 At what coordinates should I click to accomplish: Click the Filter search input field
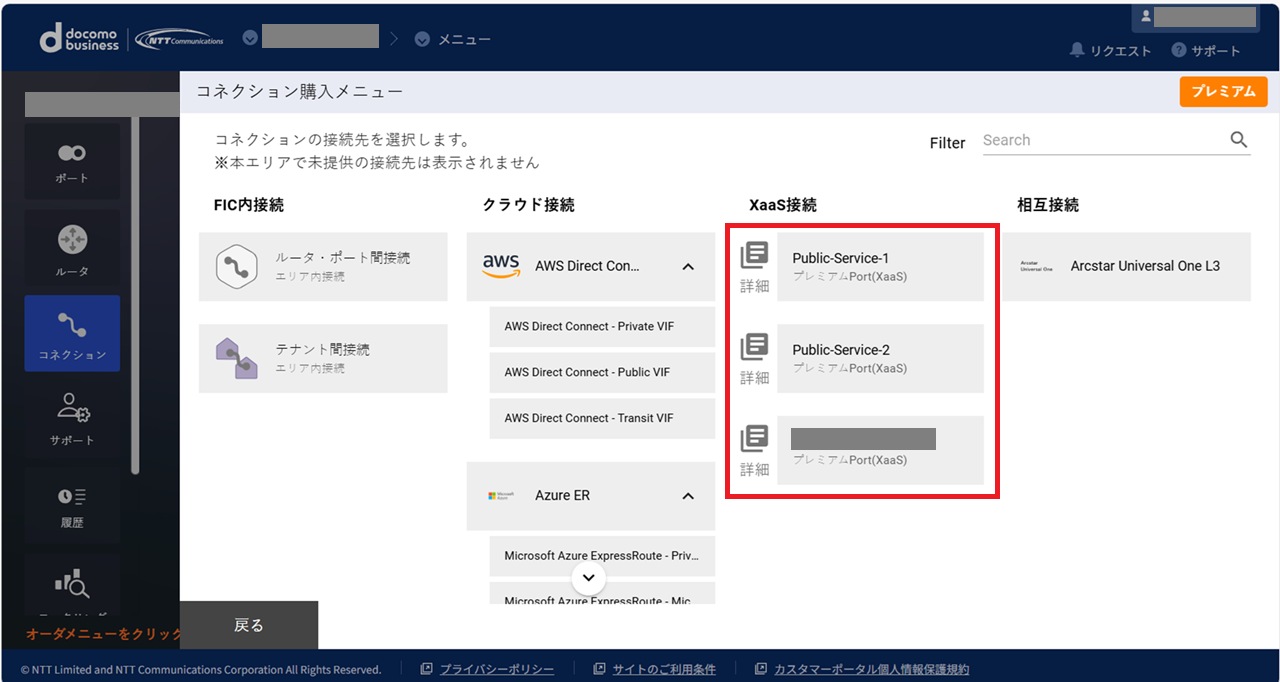click(1100, 141)
